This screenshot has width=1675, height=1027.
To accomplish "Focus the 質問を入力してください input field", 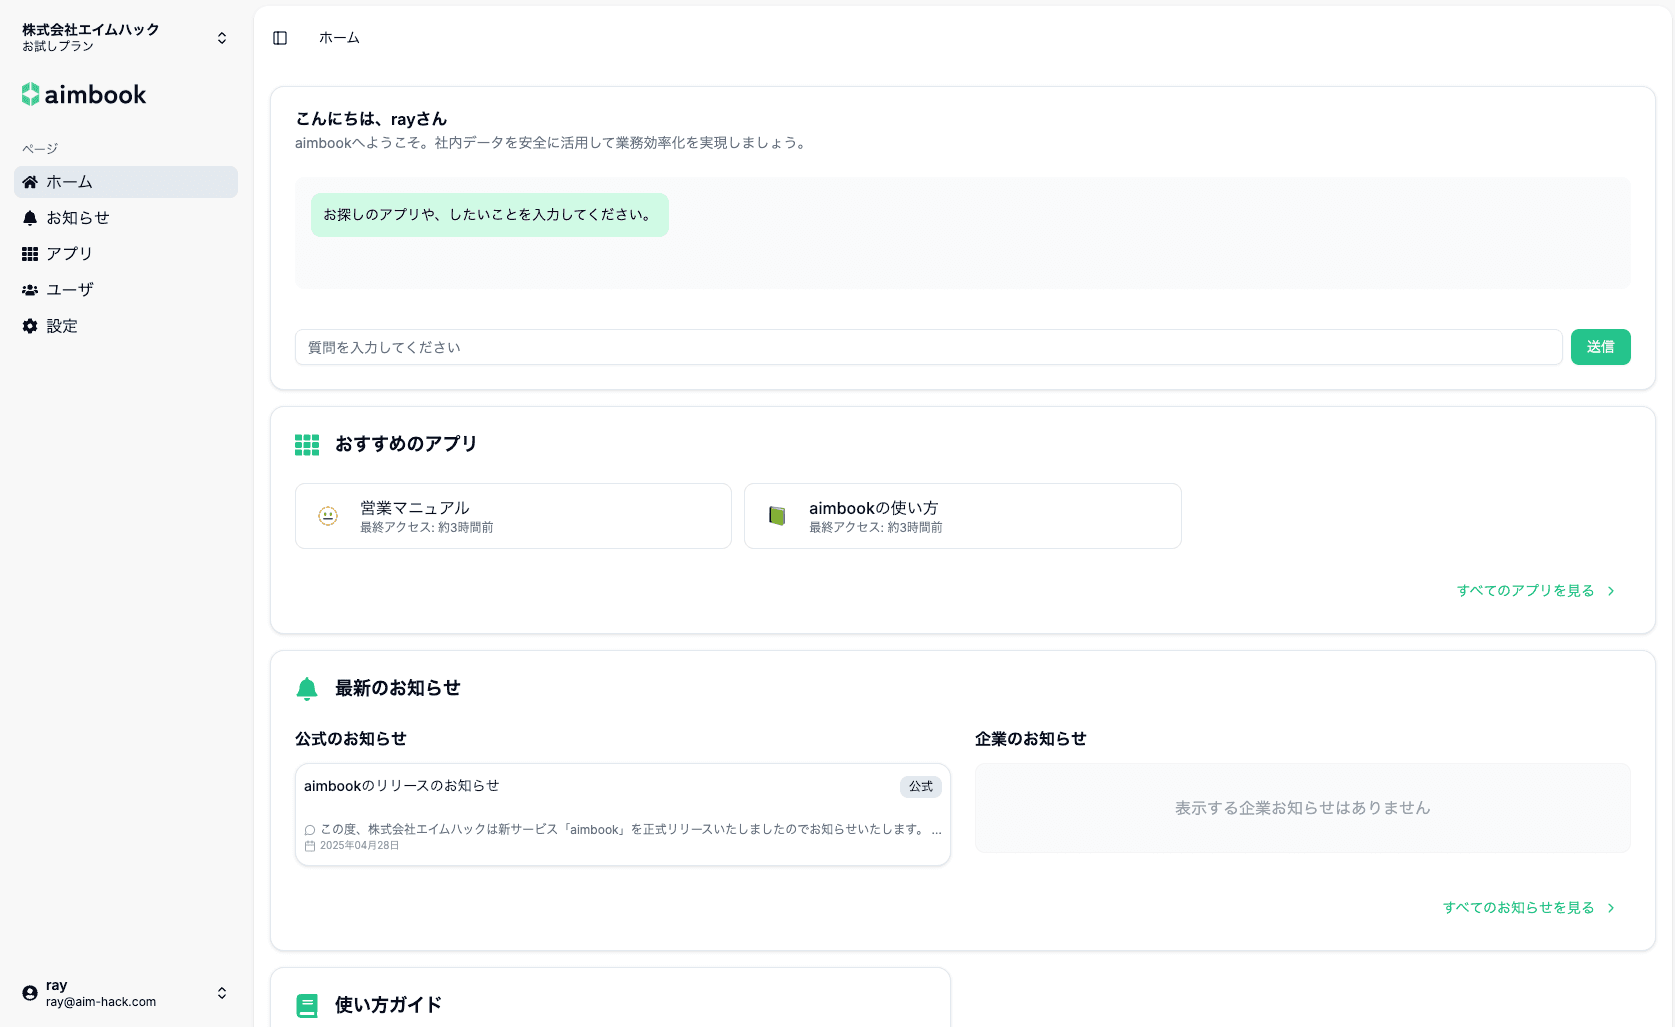I will tap(928, 347).
